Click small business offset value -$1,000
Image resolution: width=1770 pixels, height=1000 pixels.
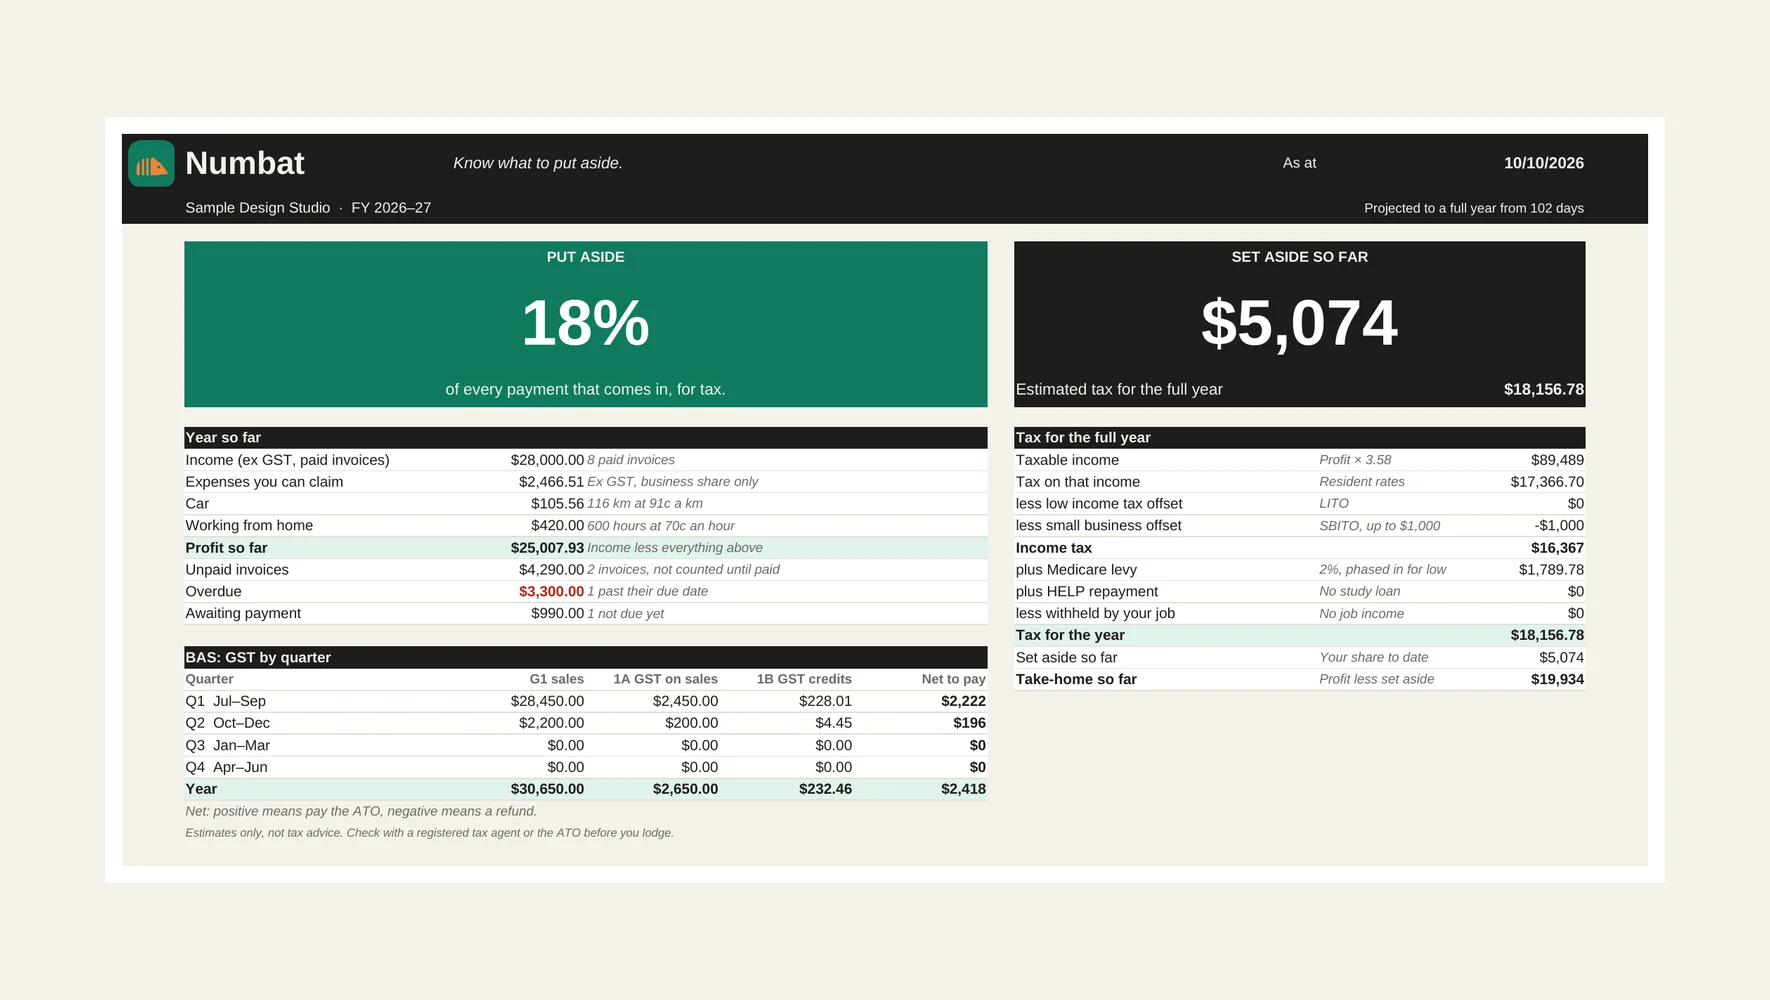[1559, 526]
